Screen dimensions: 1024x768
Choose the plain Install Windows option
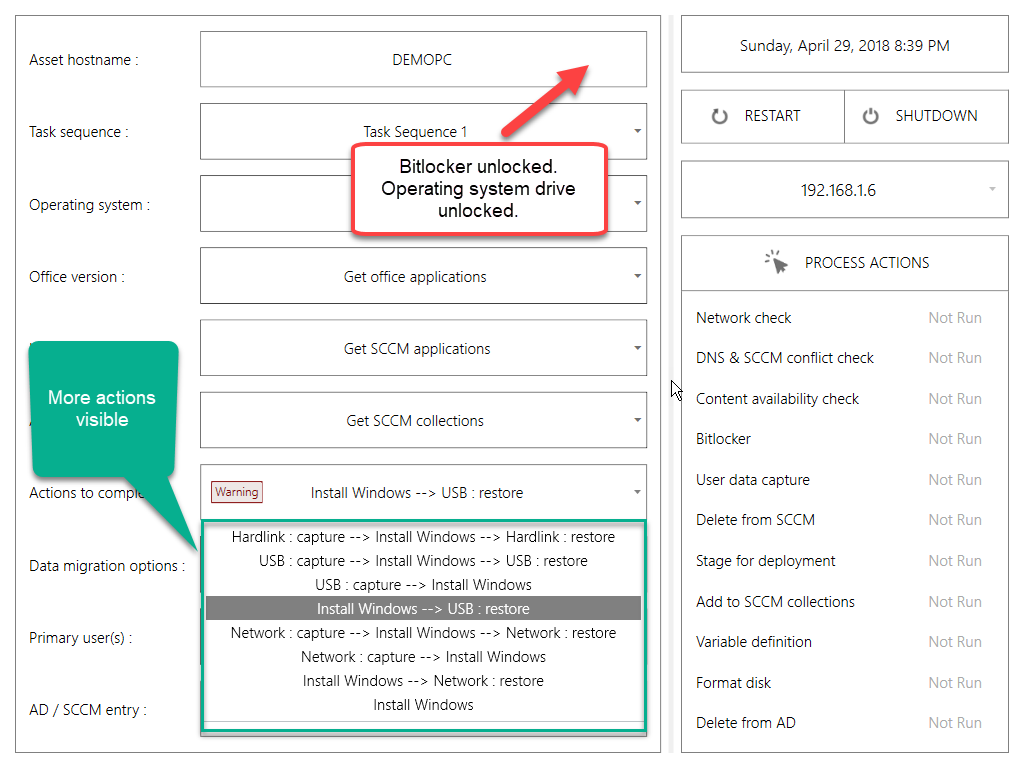pos(423,705)
